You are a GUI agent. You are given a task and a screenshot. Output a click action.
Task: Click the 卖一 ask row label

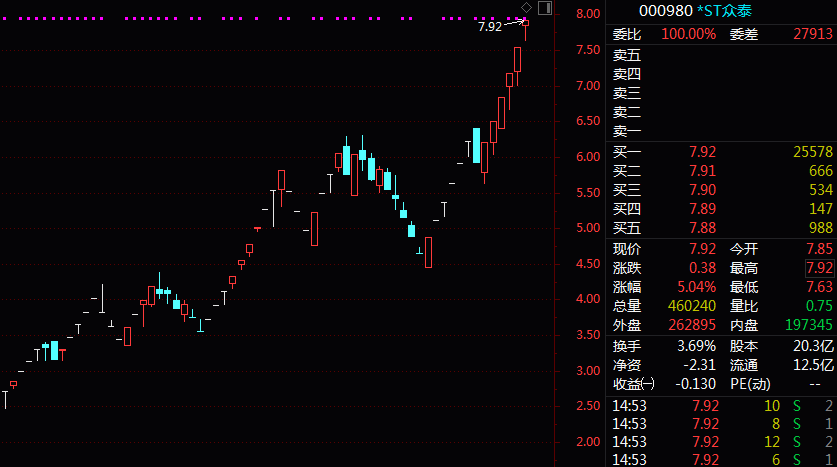tap(627, 131)
